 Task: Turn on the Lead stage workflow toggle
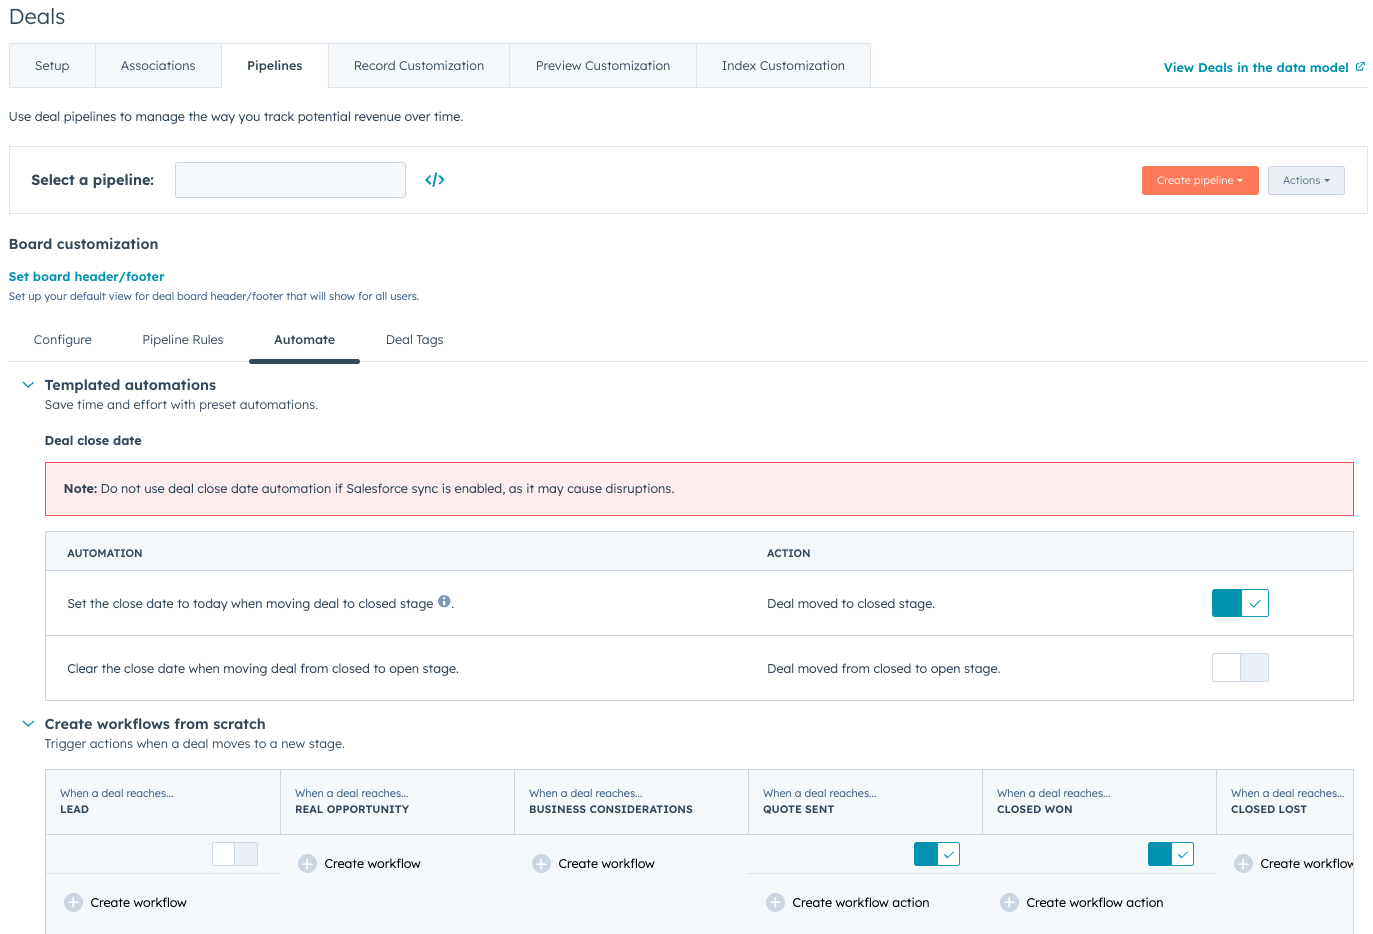click(x=235, y=854)
